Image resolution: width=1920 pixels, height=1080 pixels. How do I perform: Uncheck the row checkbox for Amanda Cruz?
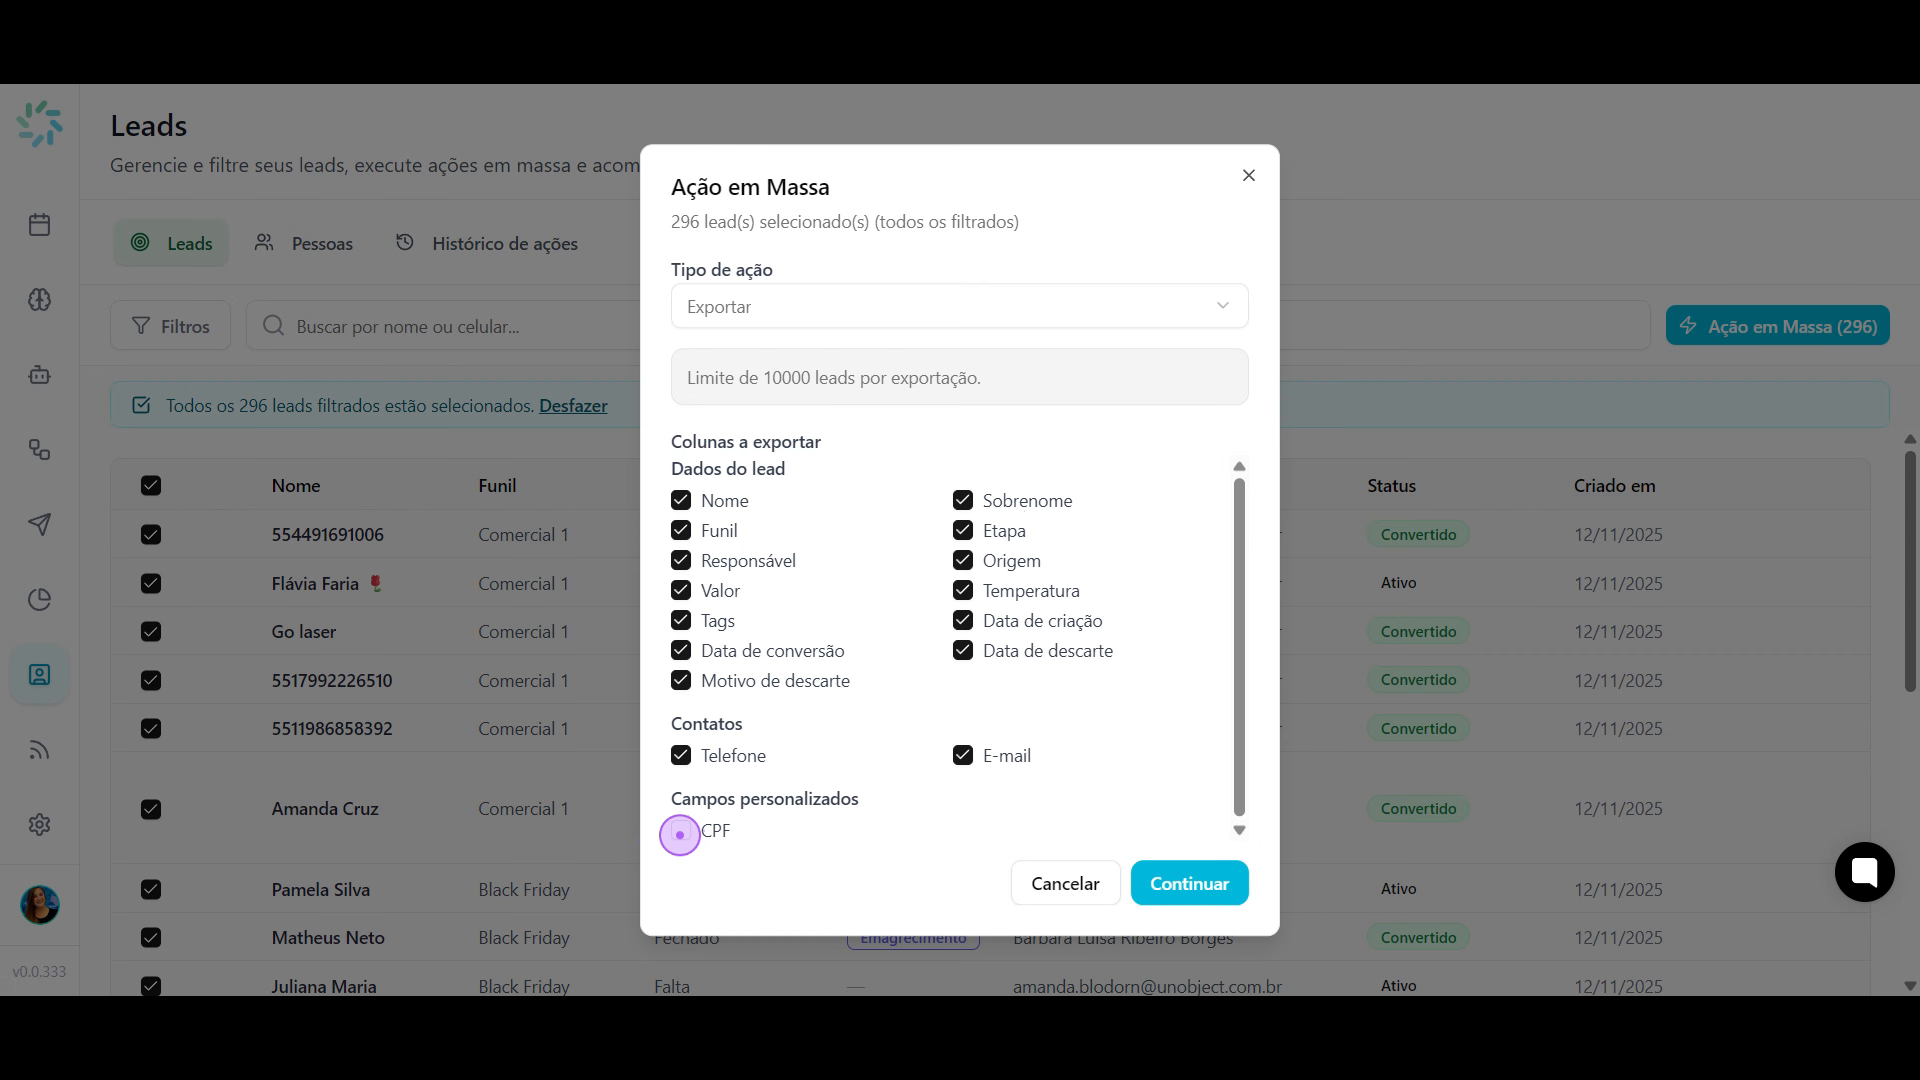(151, 809)
